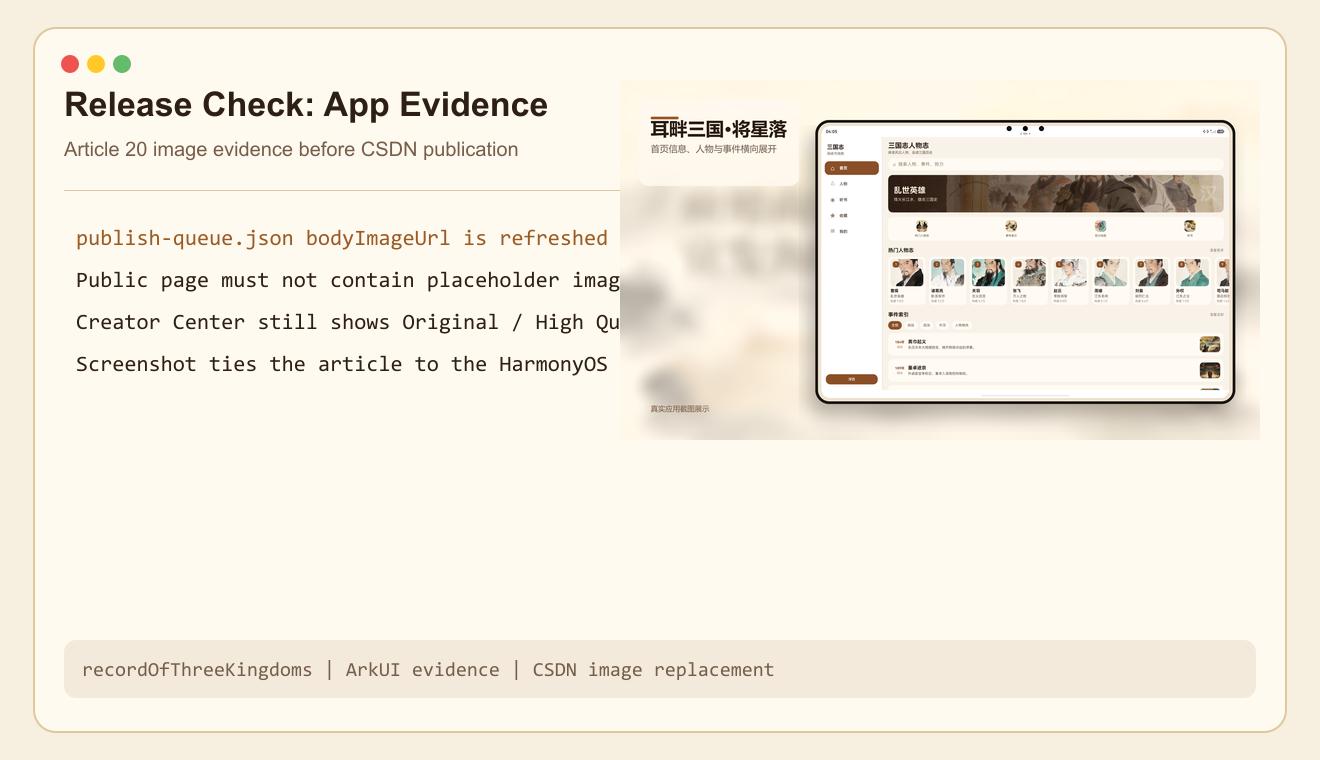Screen dimensions: 1320x760
Task: Open the 关羽 character card
Action: click(988, 281)
